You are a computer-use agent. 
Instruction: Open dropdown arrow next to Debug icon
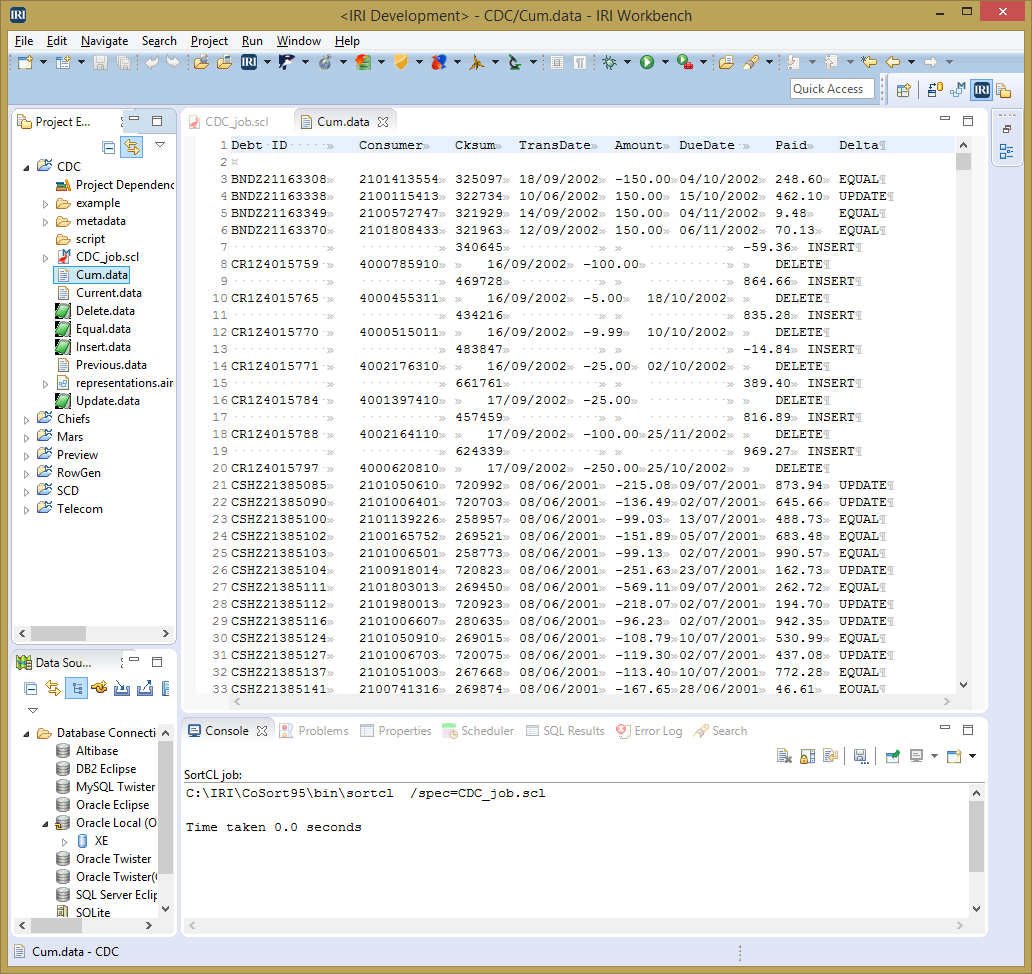(x=627, y=63)
